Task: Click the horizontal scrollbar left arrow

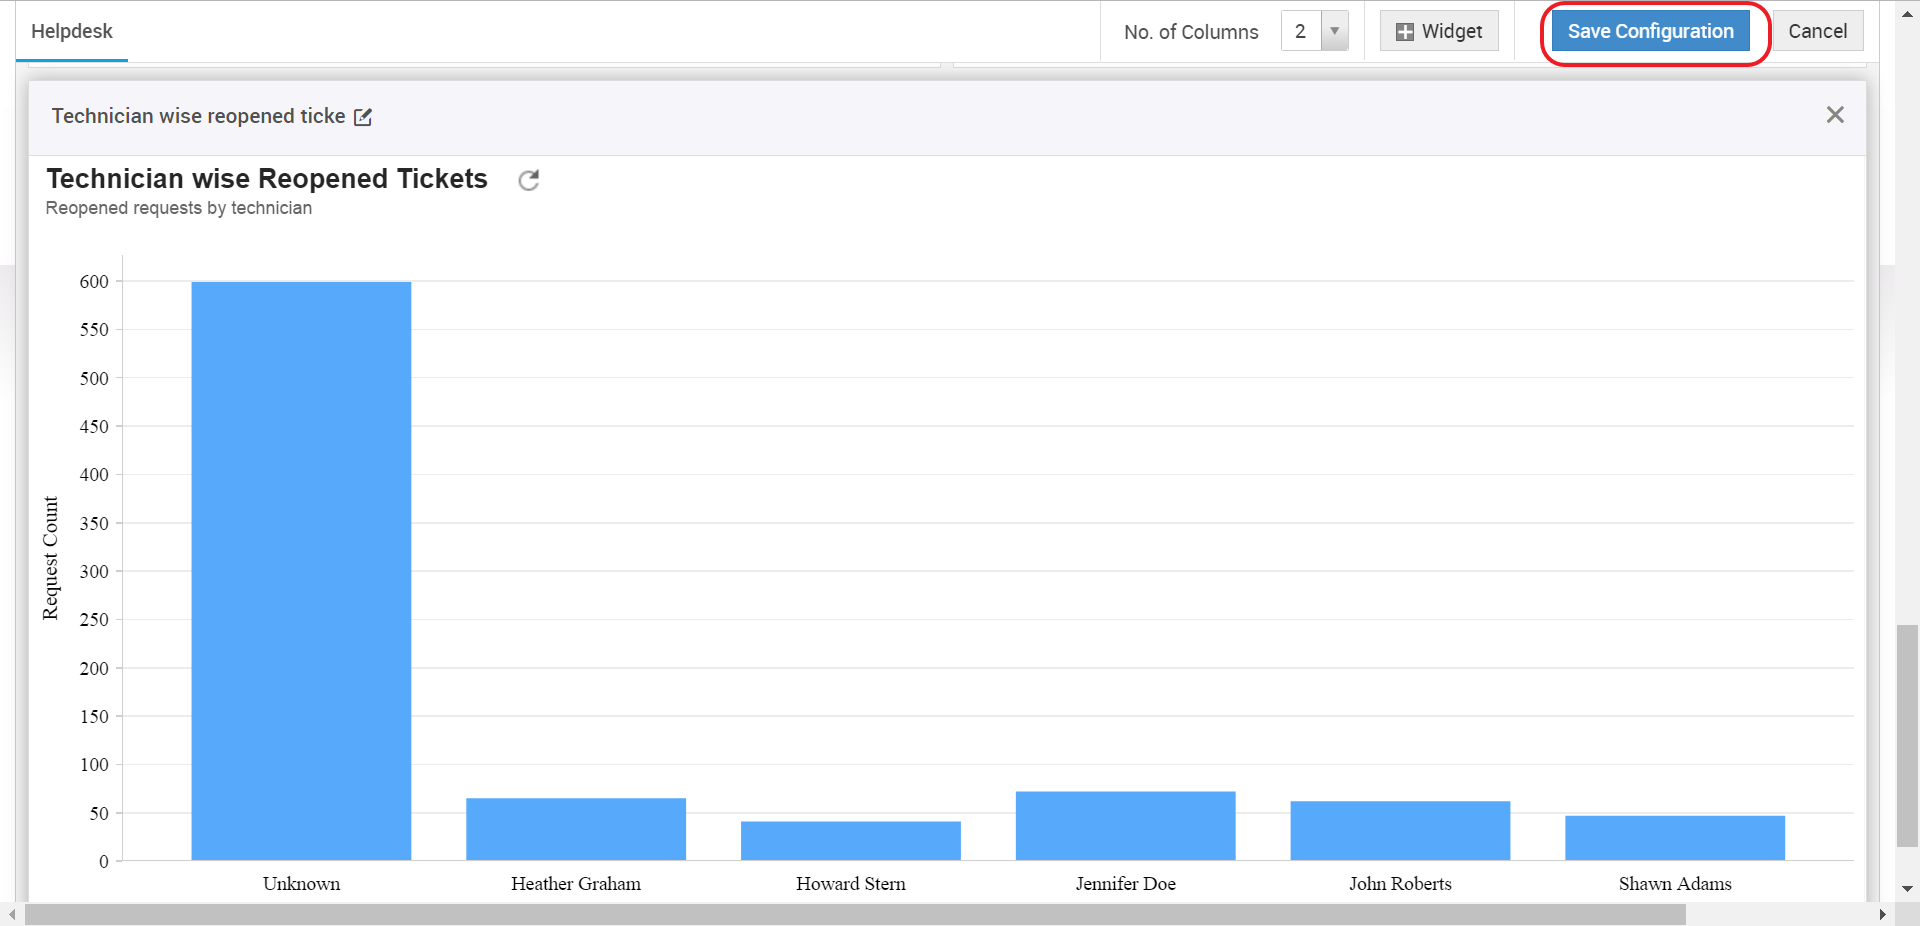Action: [x=11, y=914]
